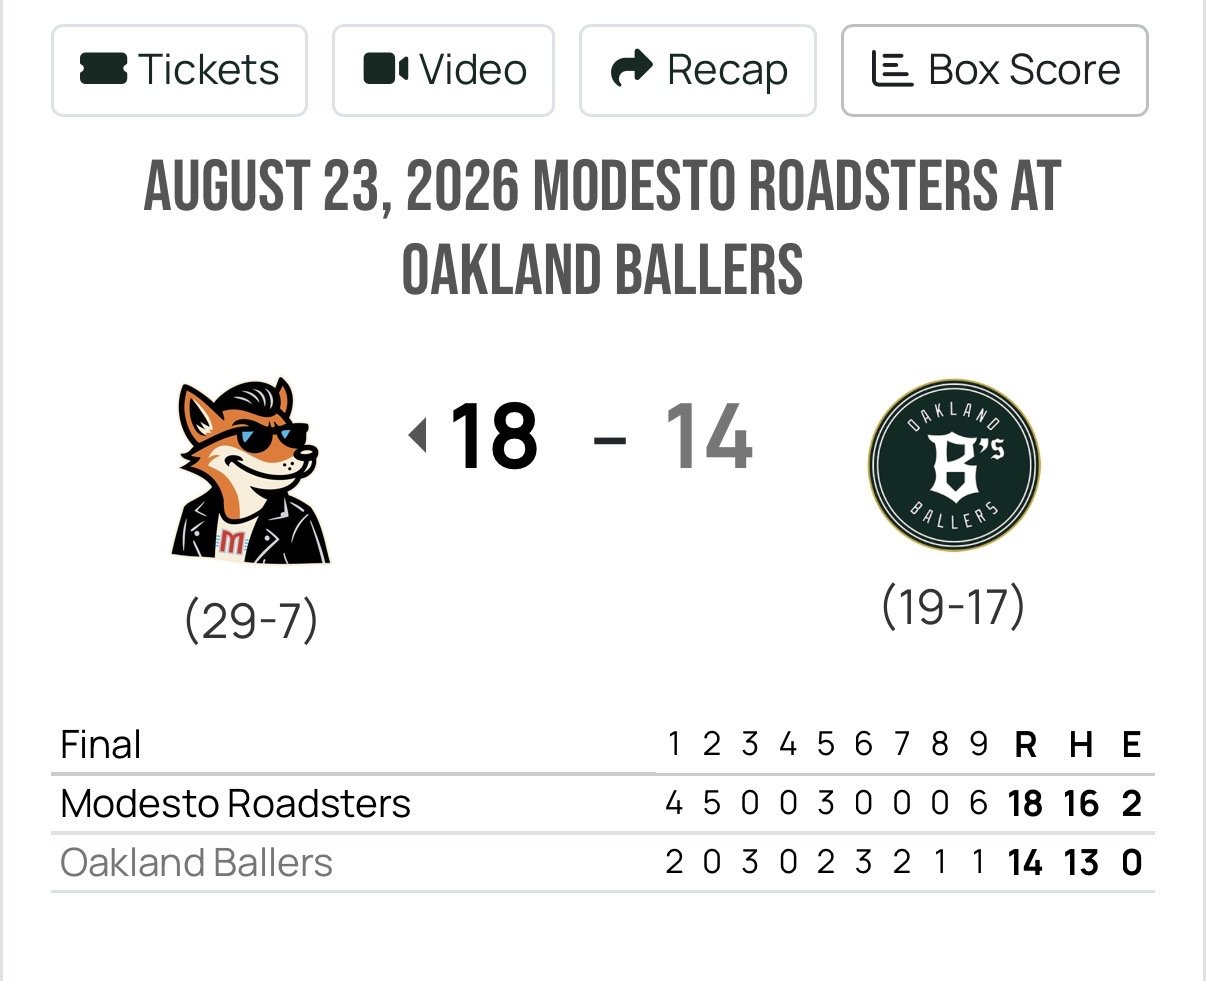Click the Final status label
The image size is (1206, 981).
click(x=101, y=745)
